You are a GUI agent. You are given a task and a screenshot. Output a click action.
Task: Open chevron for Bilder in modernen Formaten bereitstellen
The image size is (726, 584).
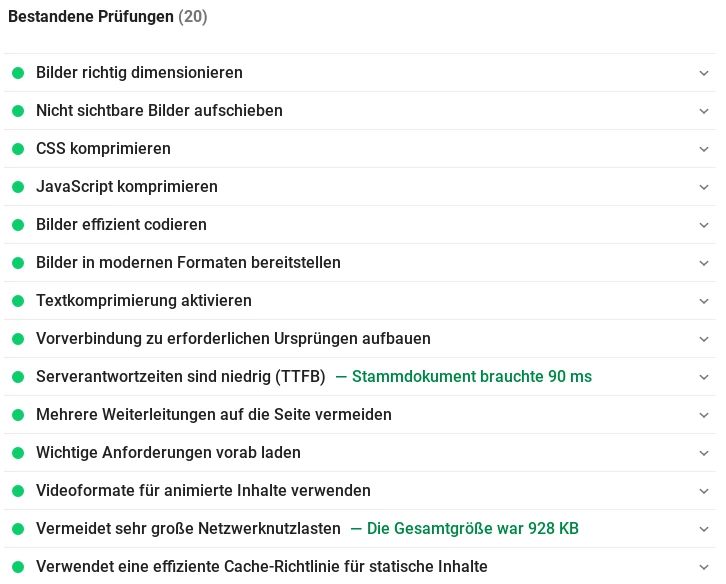(x=704, y=263)
